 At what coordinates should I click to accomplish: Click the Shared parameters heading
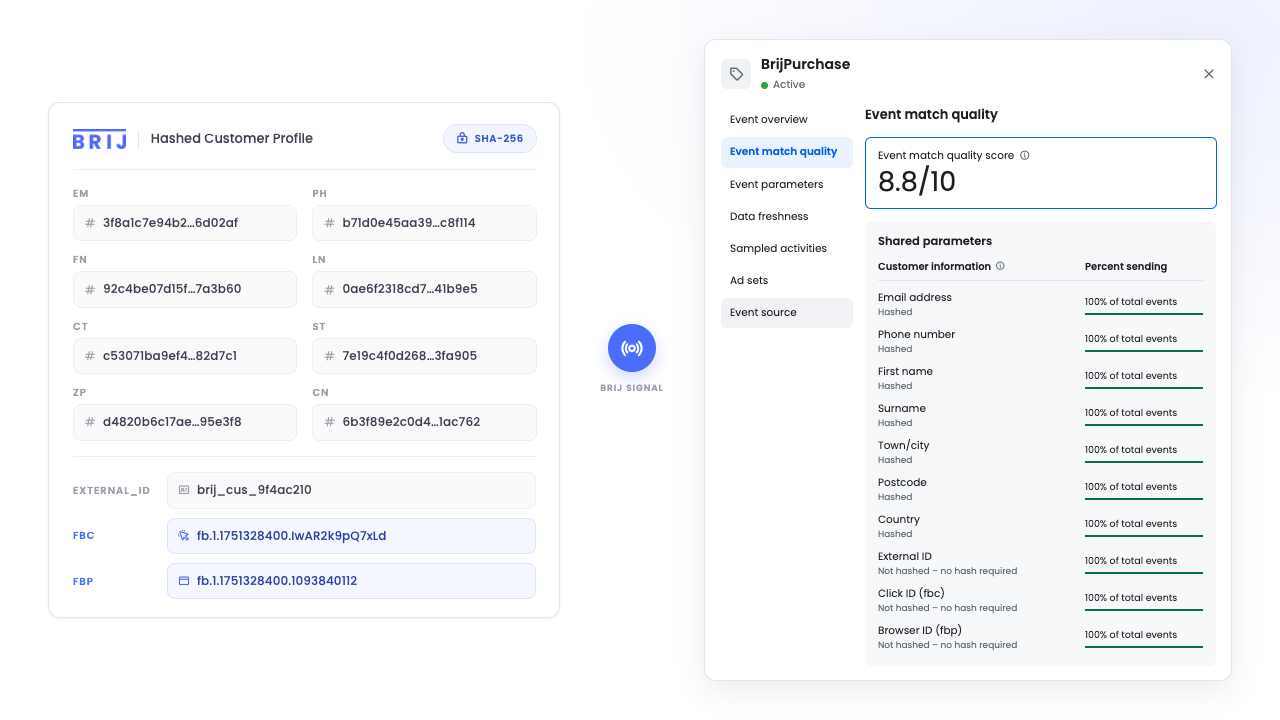(x=935, y=241)
